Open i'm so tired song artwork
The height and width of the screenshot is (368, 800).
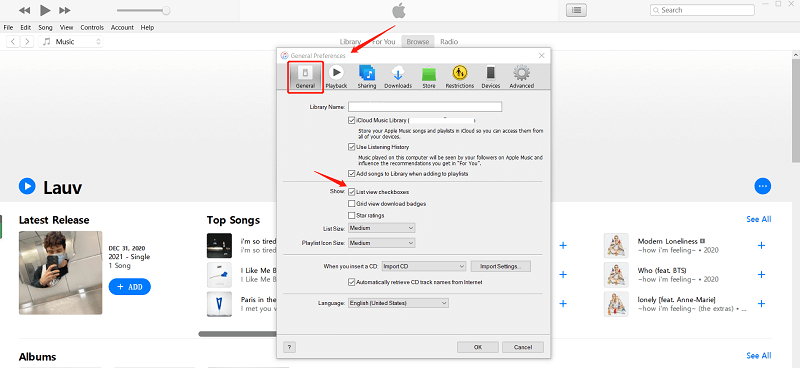(x=219, y=246)
